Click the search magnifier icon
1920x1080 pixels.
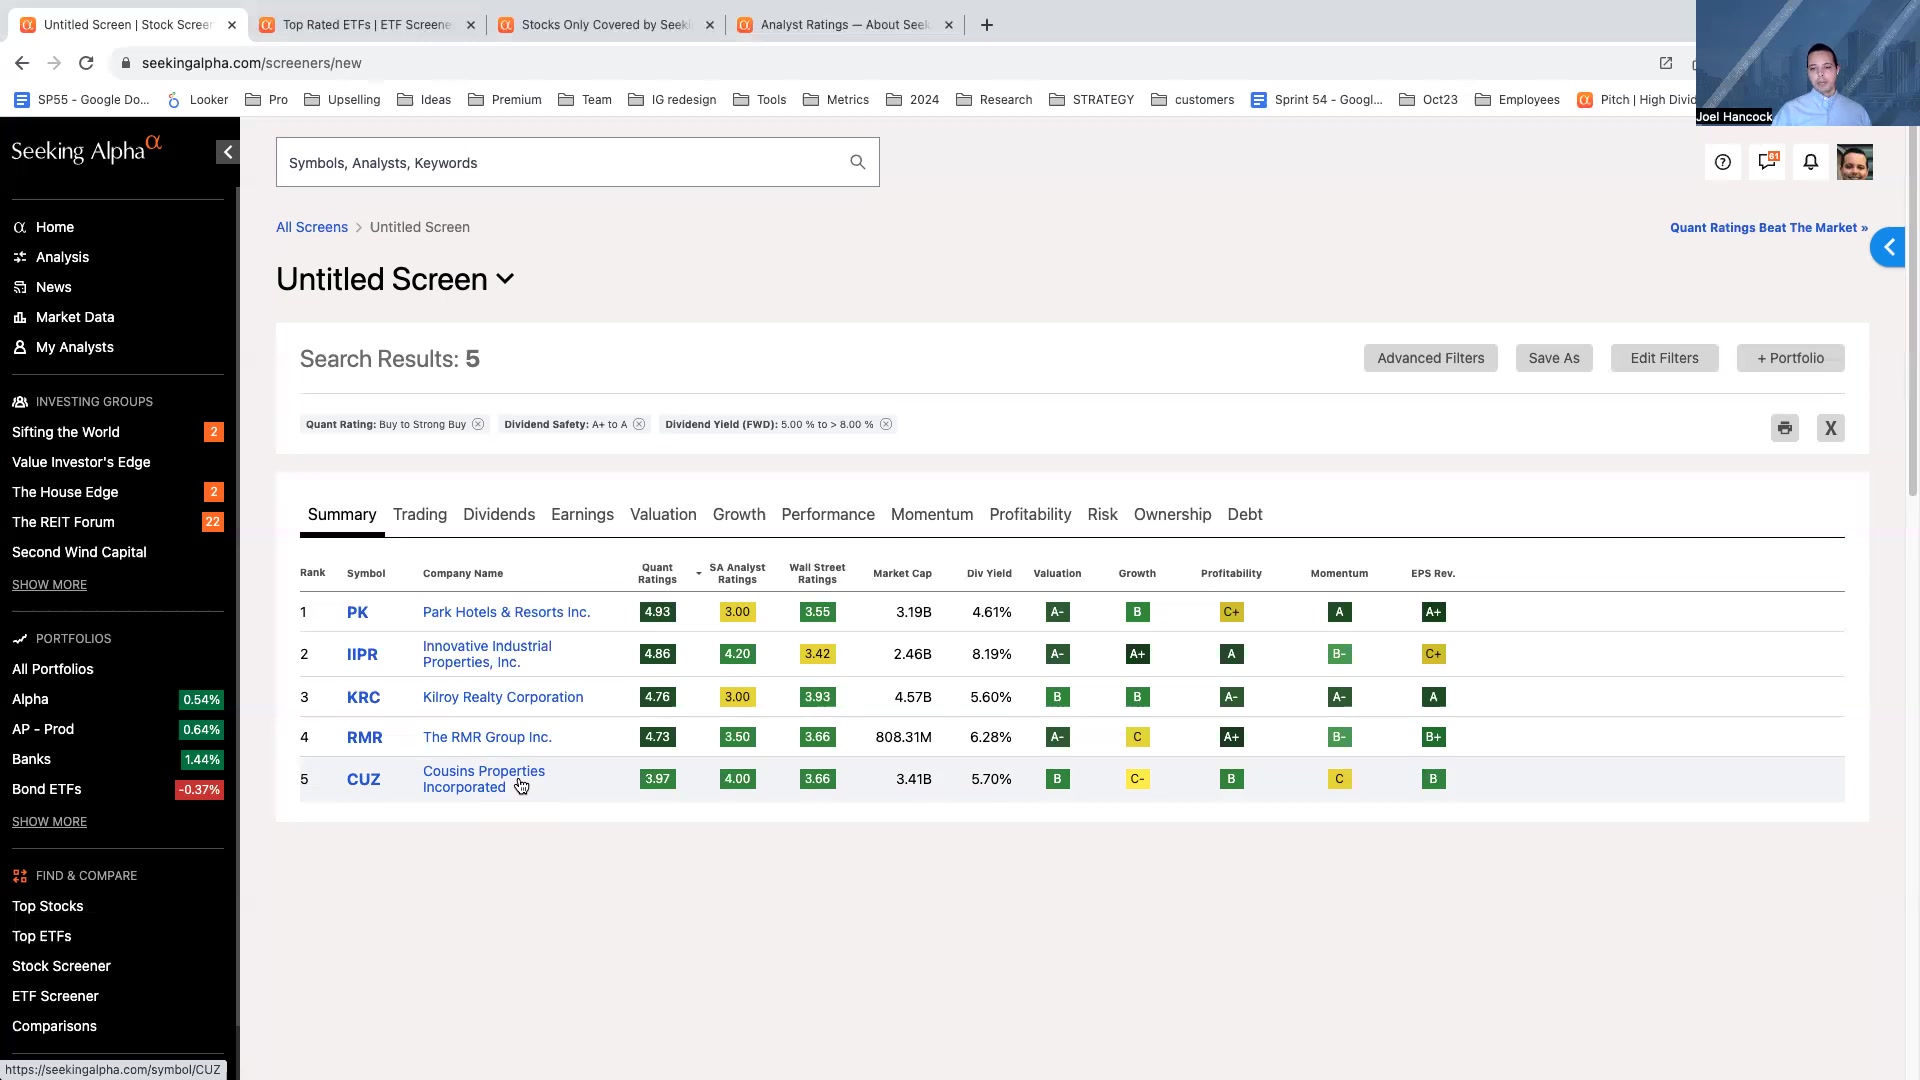(857, 162)
